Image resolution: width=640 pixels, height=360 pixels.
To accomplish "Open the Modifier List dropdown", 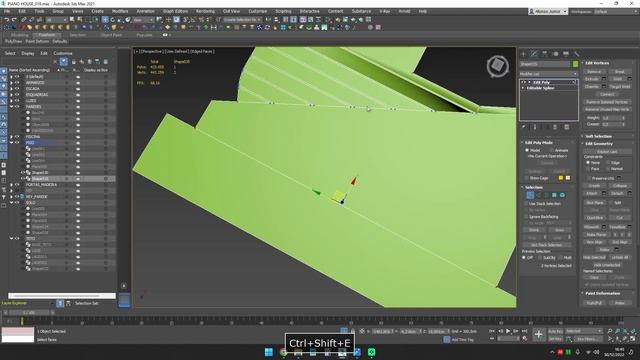I will pyautogui.click(x=548, y=74).
